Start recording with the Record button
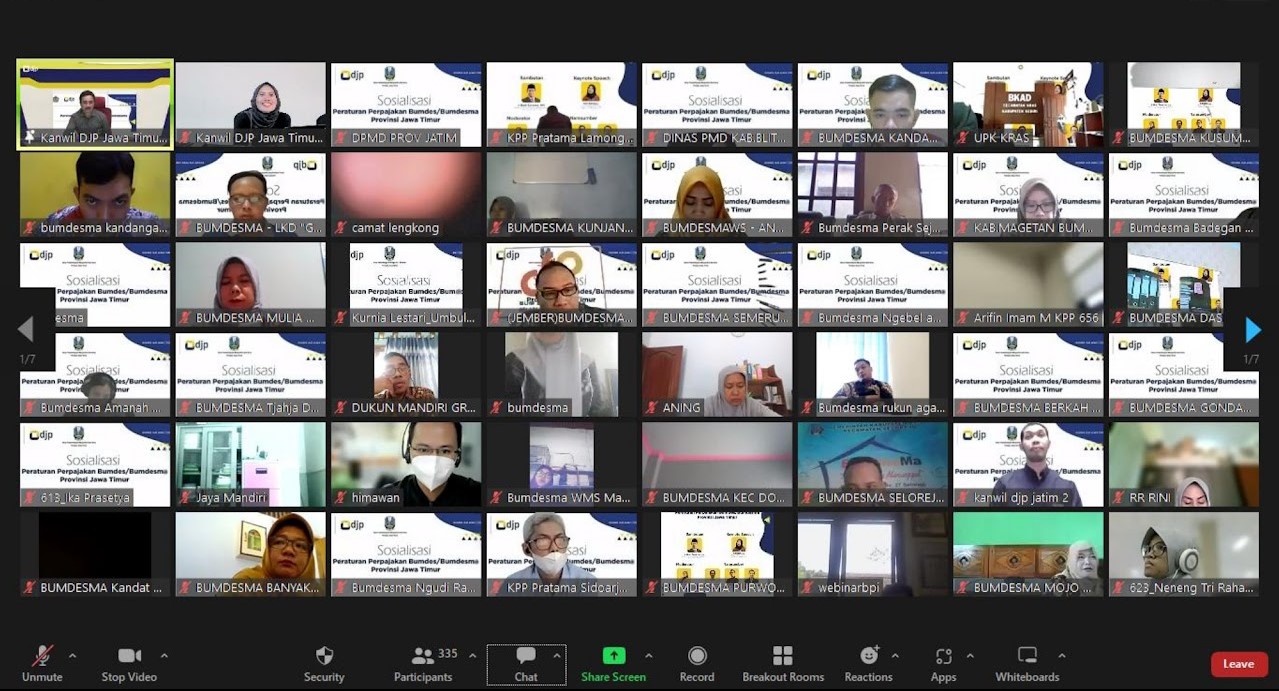This screenshot has width=1279, height=691. coord(697,663)
